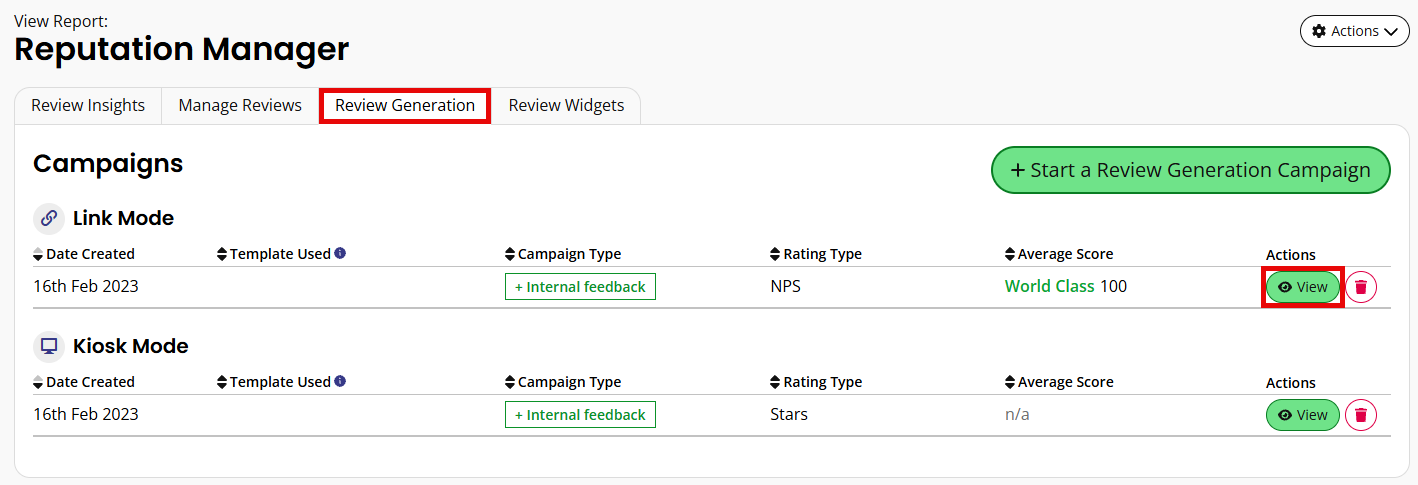The width and height of the screenshot is (1418, 485).
Task: Sort Kiosk Mode table by Rating Type
Action: tap(816, 382)
